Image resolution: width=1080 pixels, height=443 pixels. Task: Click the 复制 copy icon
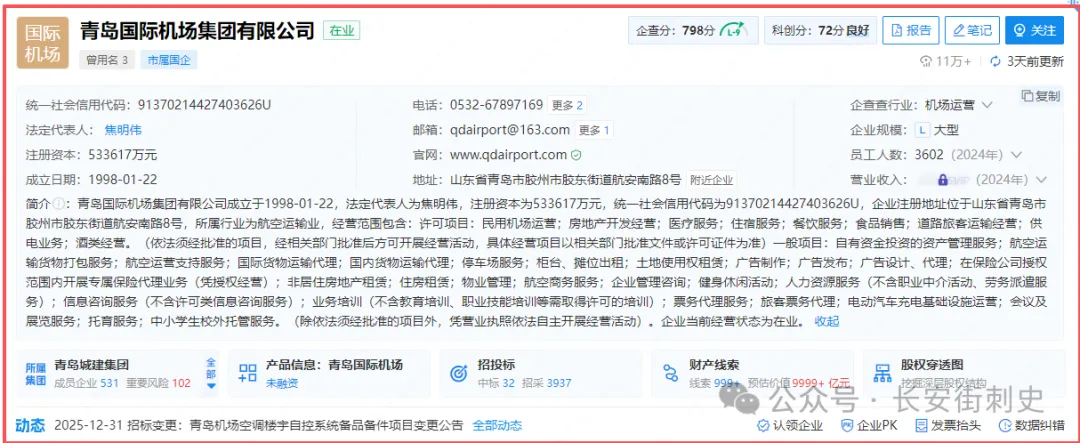point(1026,96)
